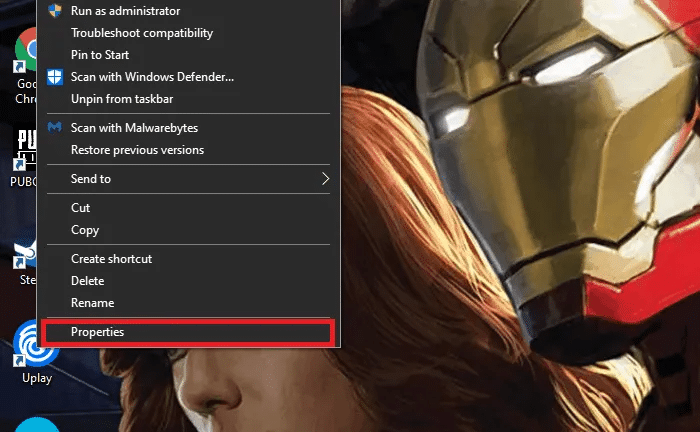The image size is (700, 432).
Task: Select Unpin from taskbar
Action: pyautogui.click(x=188, y=99)
